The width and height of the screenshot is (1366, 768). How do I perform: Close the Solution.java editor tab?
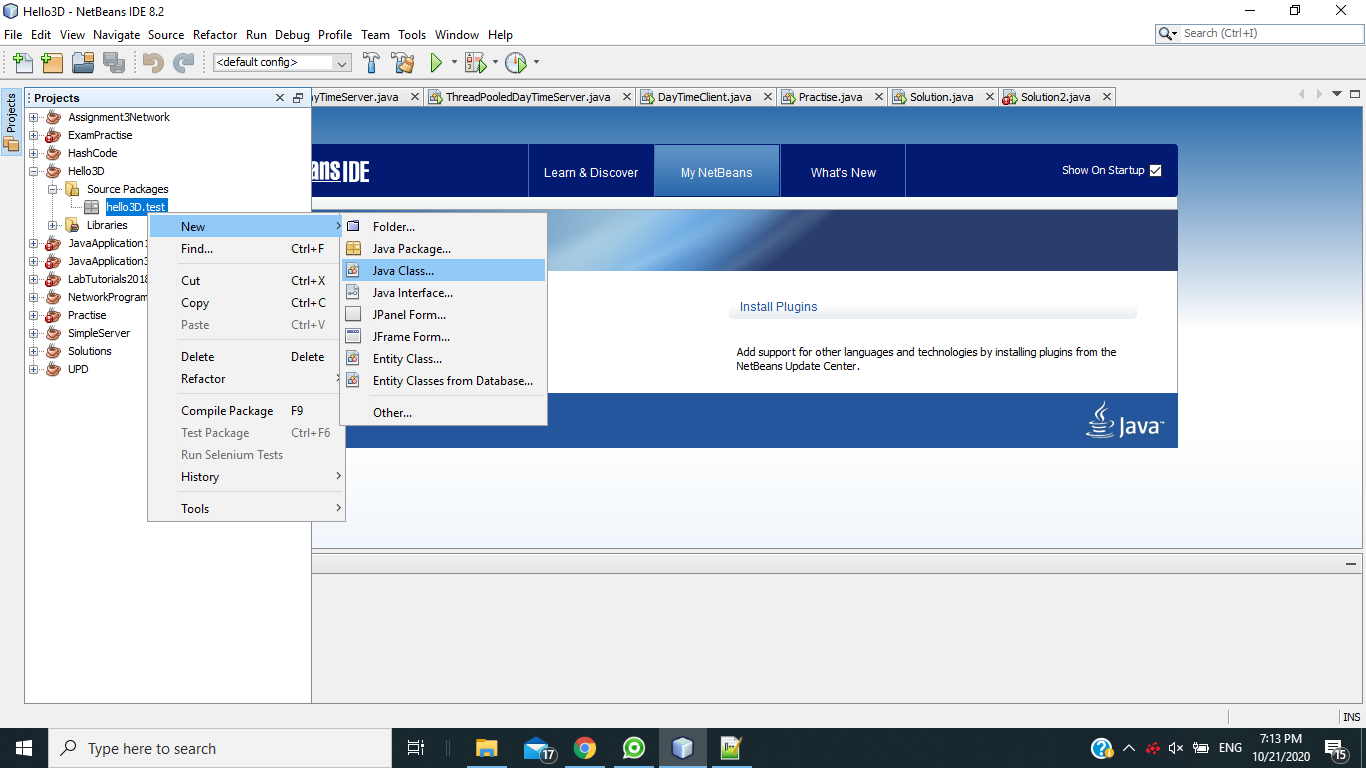990,97
